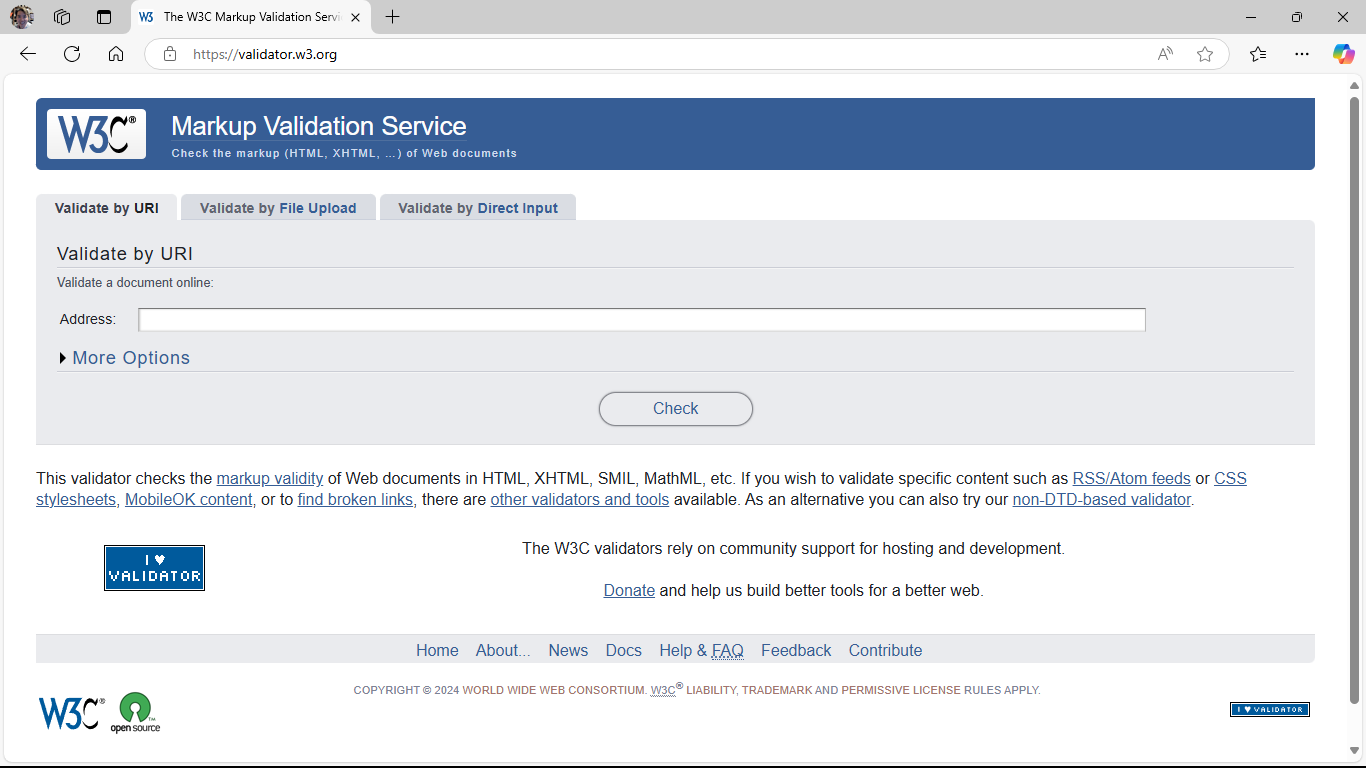Click inside the Address input field
Screen dimensions: 1366x768
tap(640, 319)
